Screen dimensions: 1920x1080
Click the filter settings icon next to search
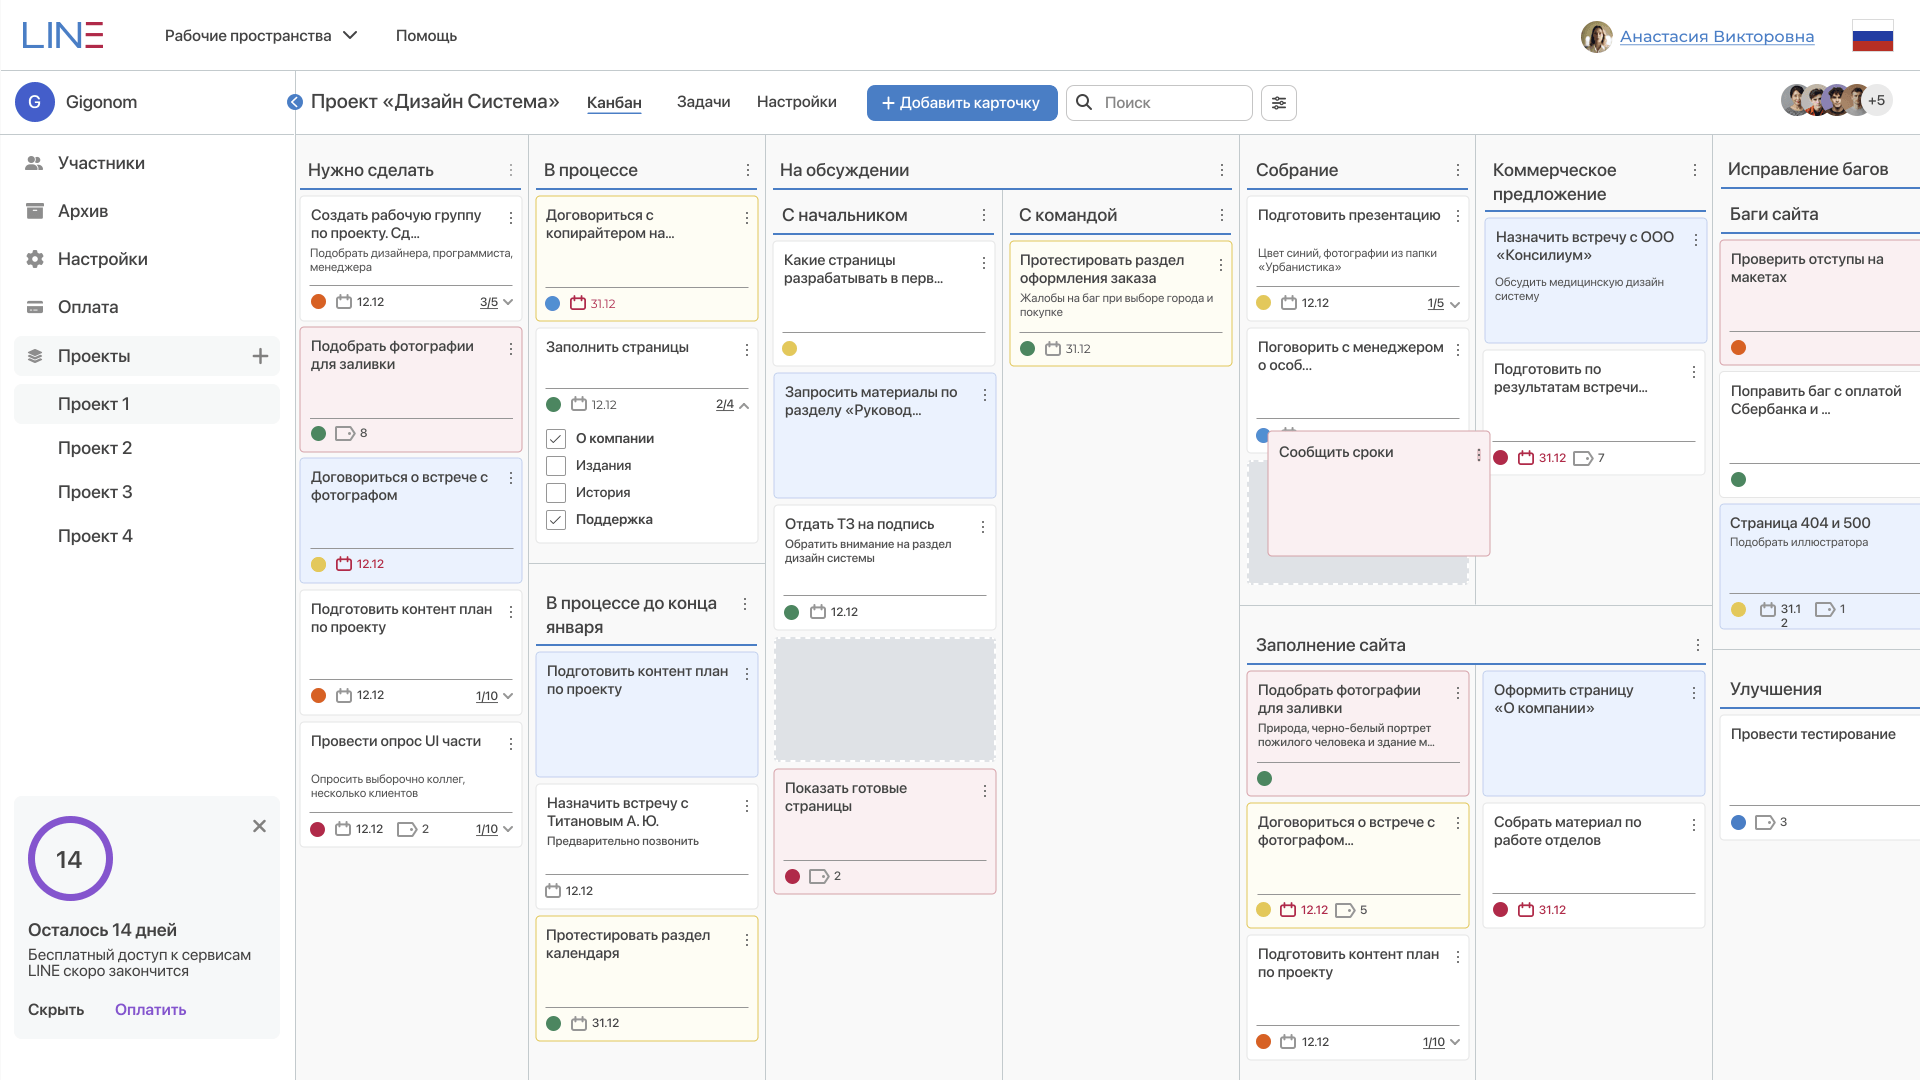[x=1278, y=103]
